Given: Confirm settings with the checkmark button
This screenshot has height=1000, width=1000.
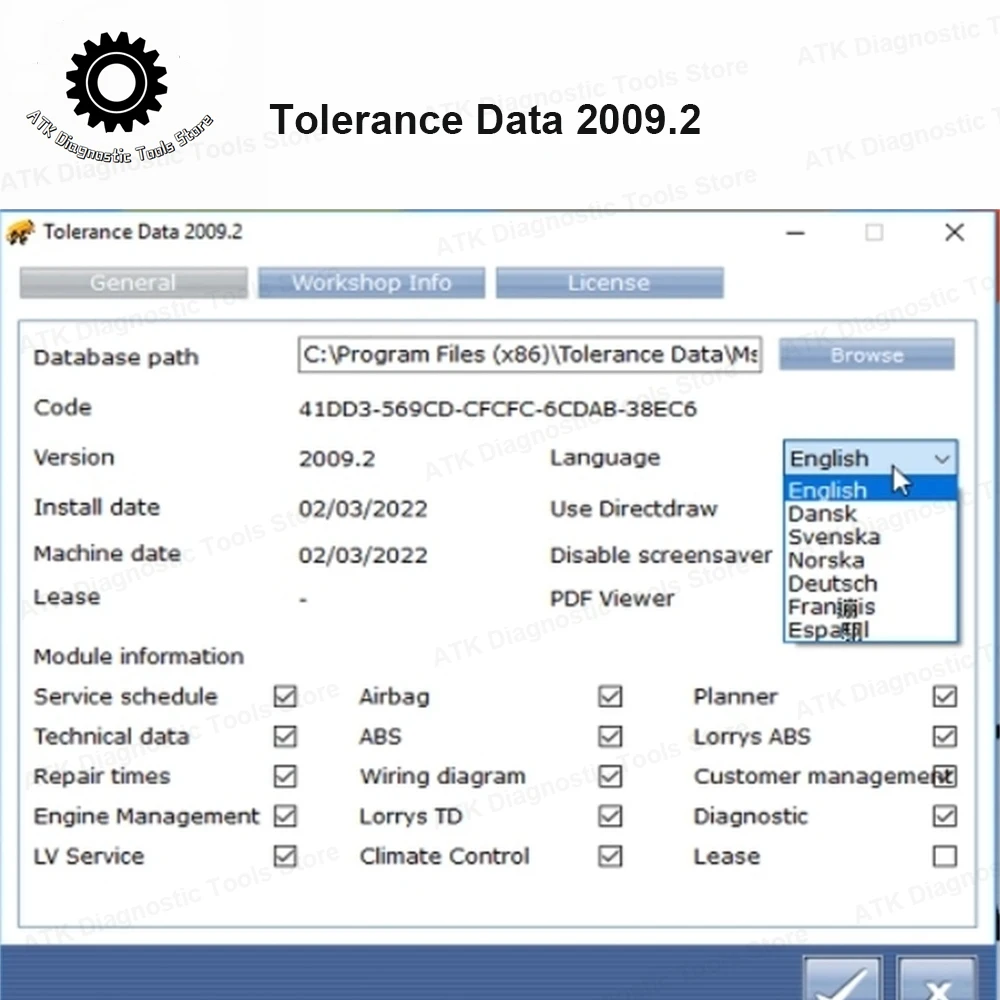Looking at the screenshot, I should tap(843, 979).
